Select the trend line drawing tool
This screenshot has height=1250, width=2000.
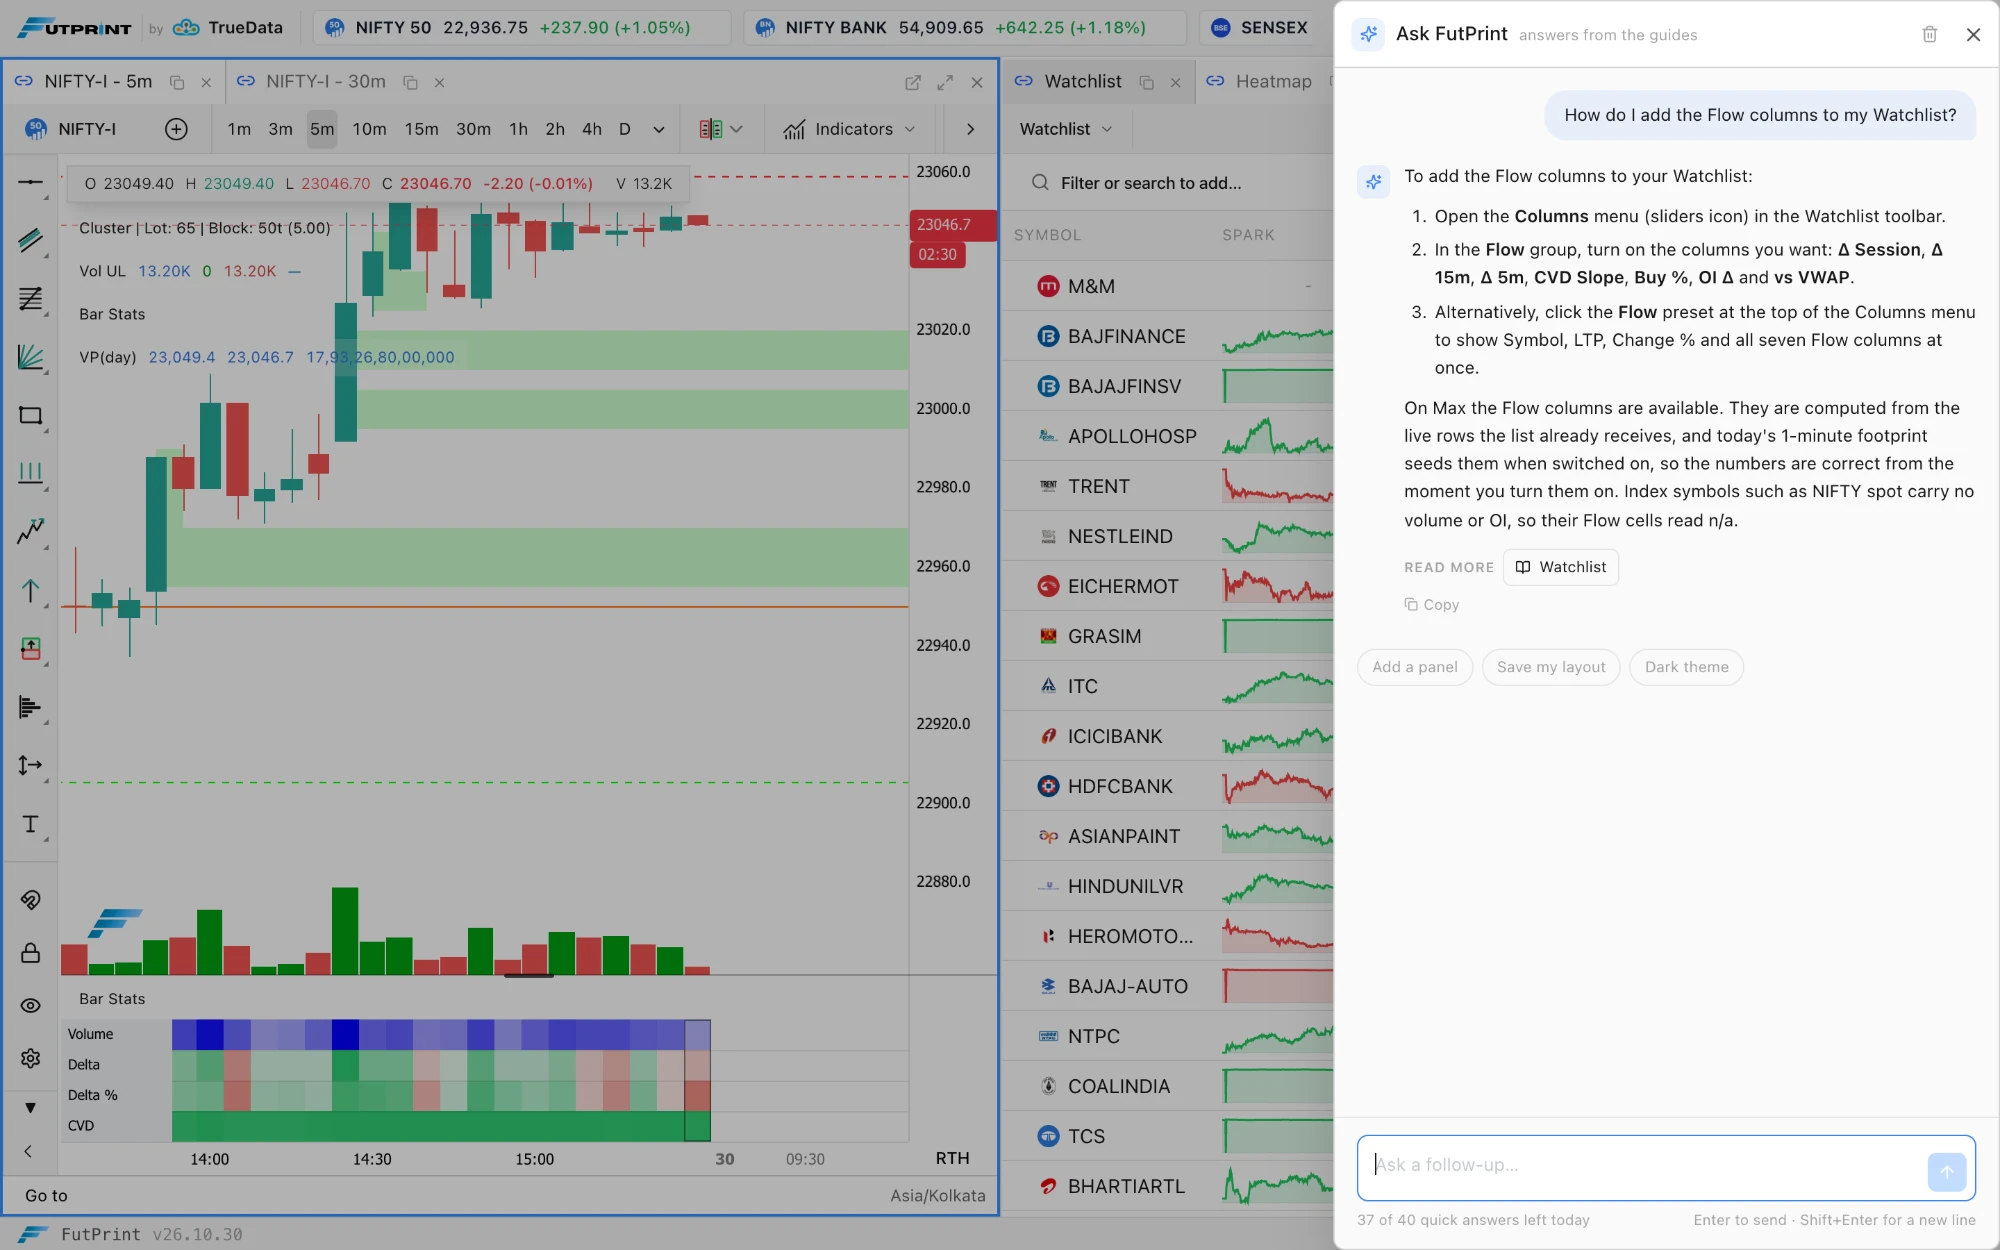tap(30, 240)
